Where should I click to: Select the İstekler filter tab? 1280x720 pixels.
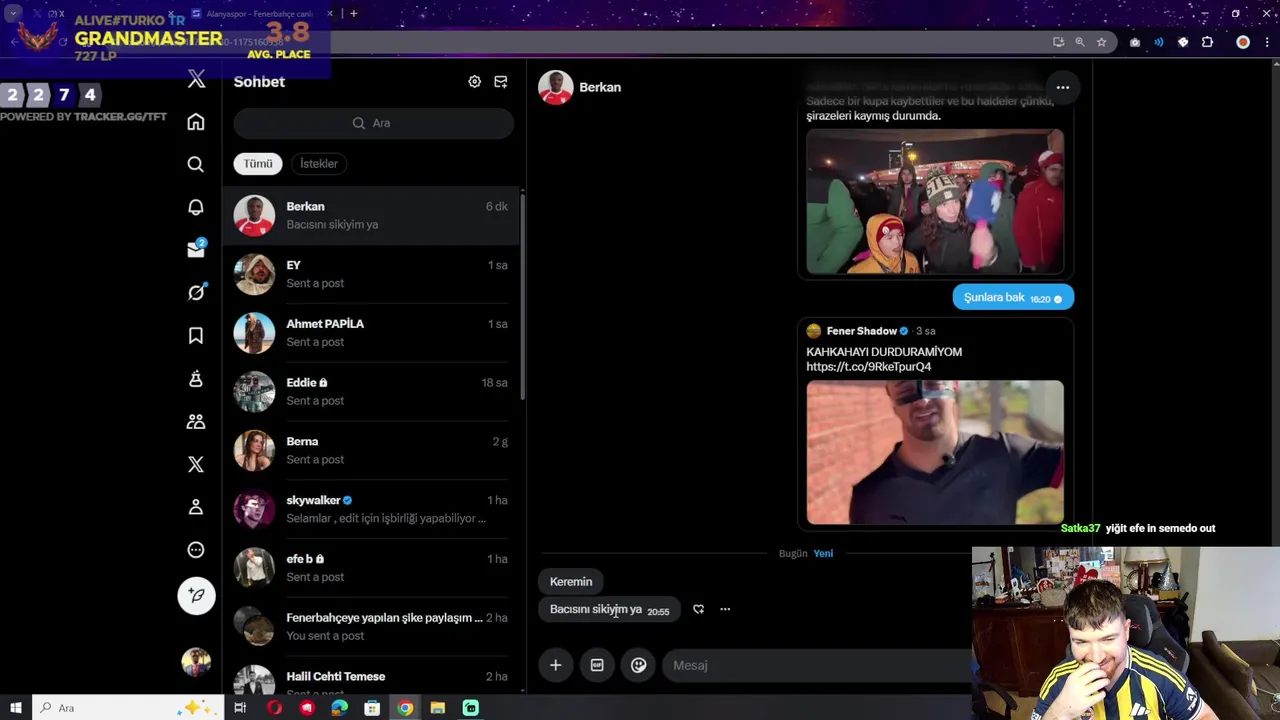(x=319, y=163)
